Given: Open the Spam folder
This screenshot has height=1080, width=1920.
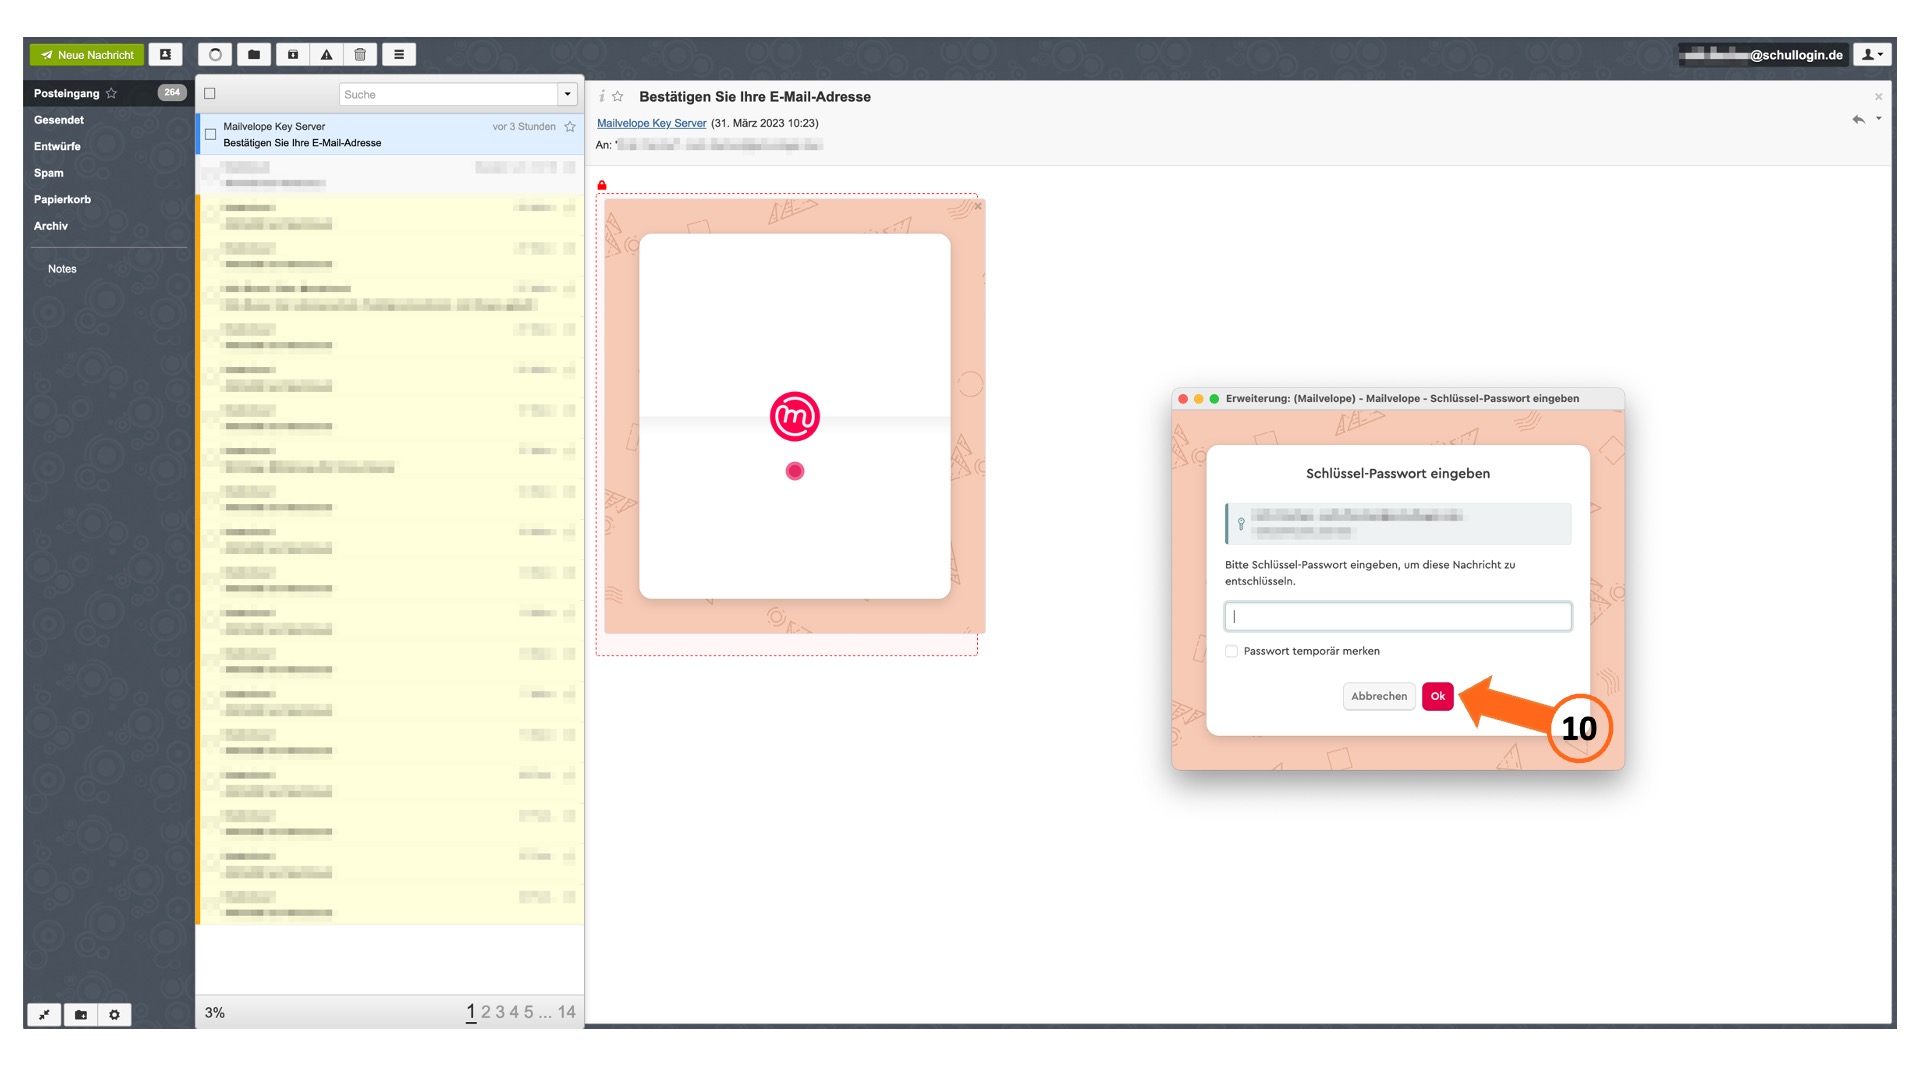Looking at the screenshot, I should pyautogui.click(x=48, y=173).
